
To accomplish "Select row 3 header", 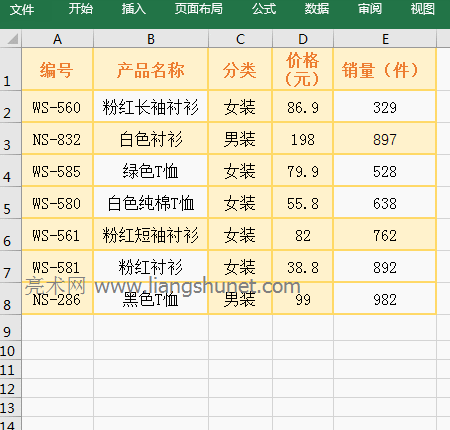I will (11, 139).
